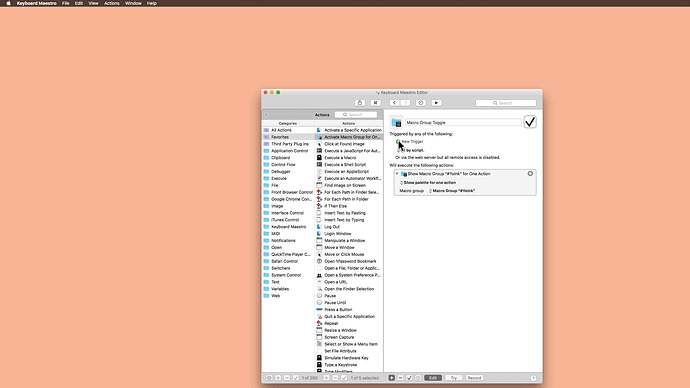Open the Edit menu in the menu bar
The image size is (690, 388).
tap(79, 3)
